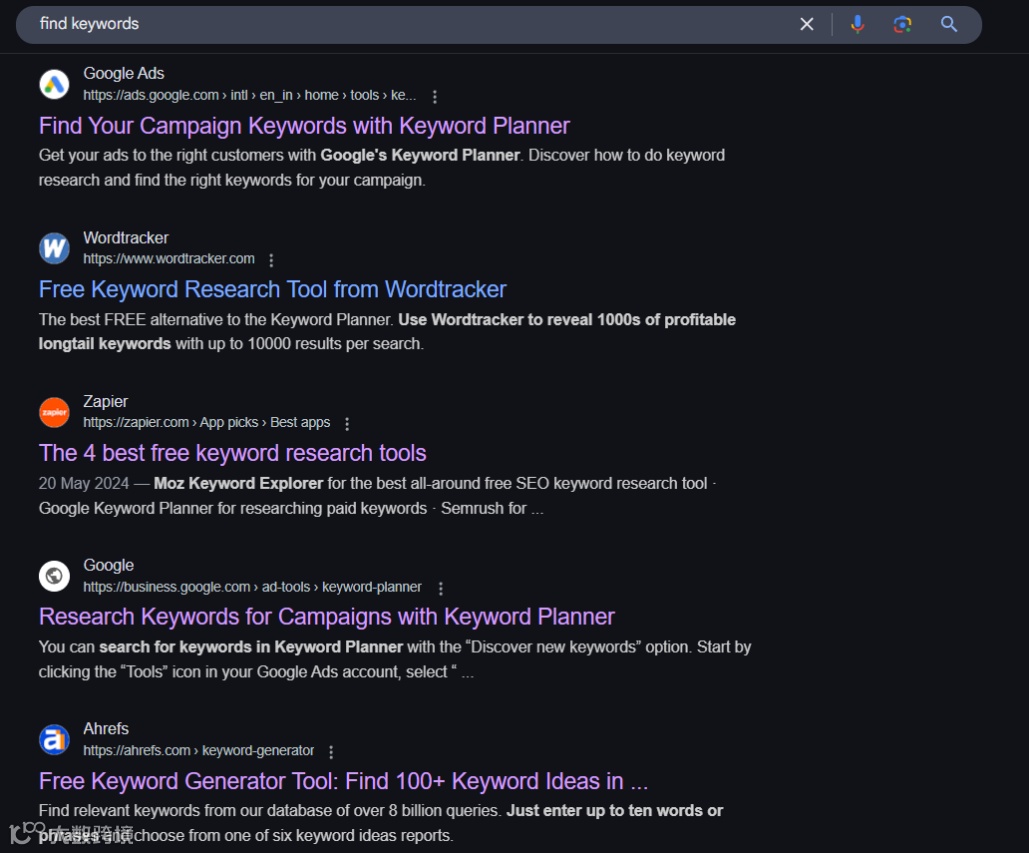
Task: Click the bold 'Google's Keyword Planner' snippet text
Action: (x=420, y=156)
